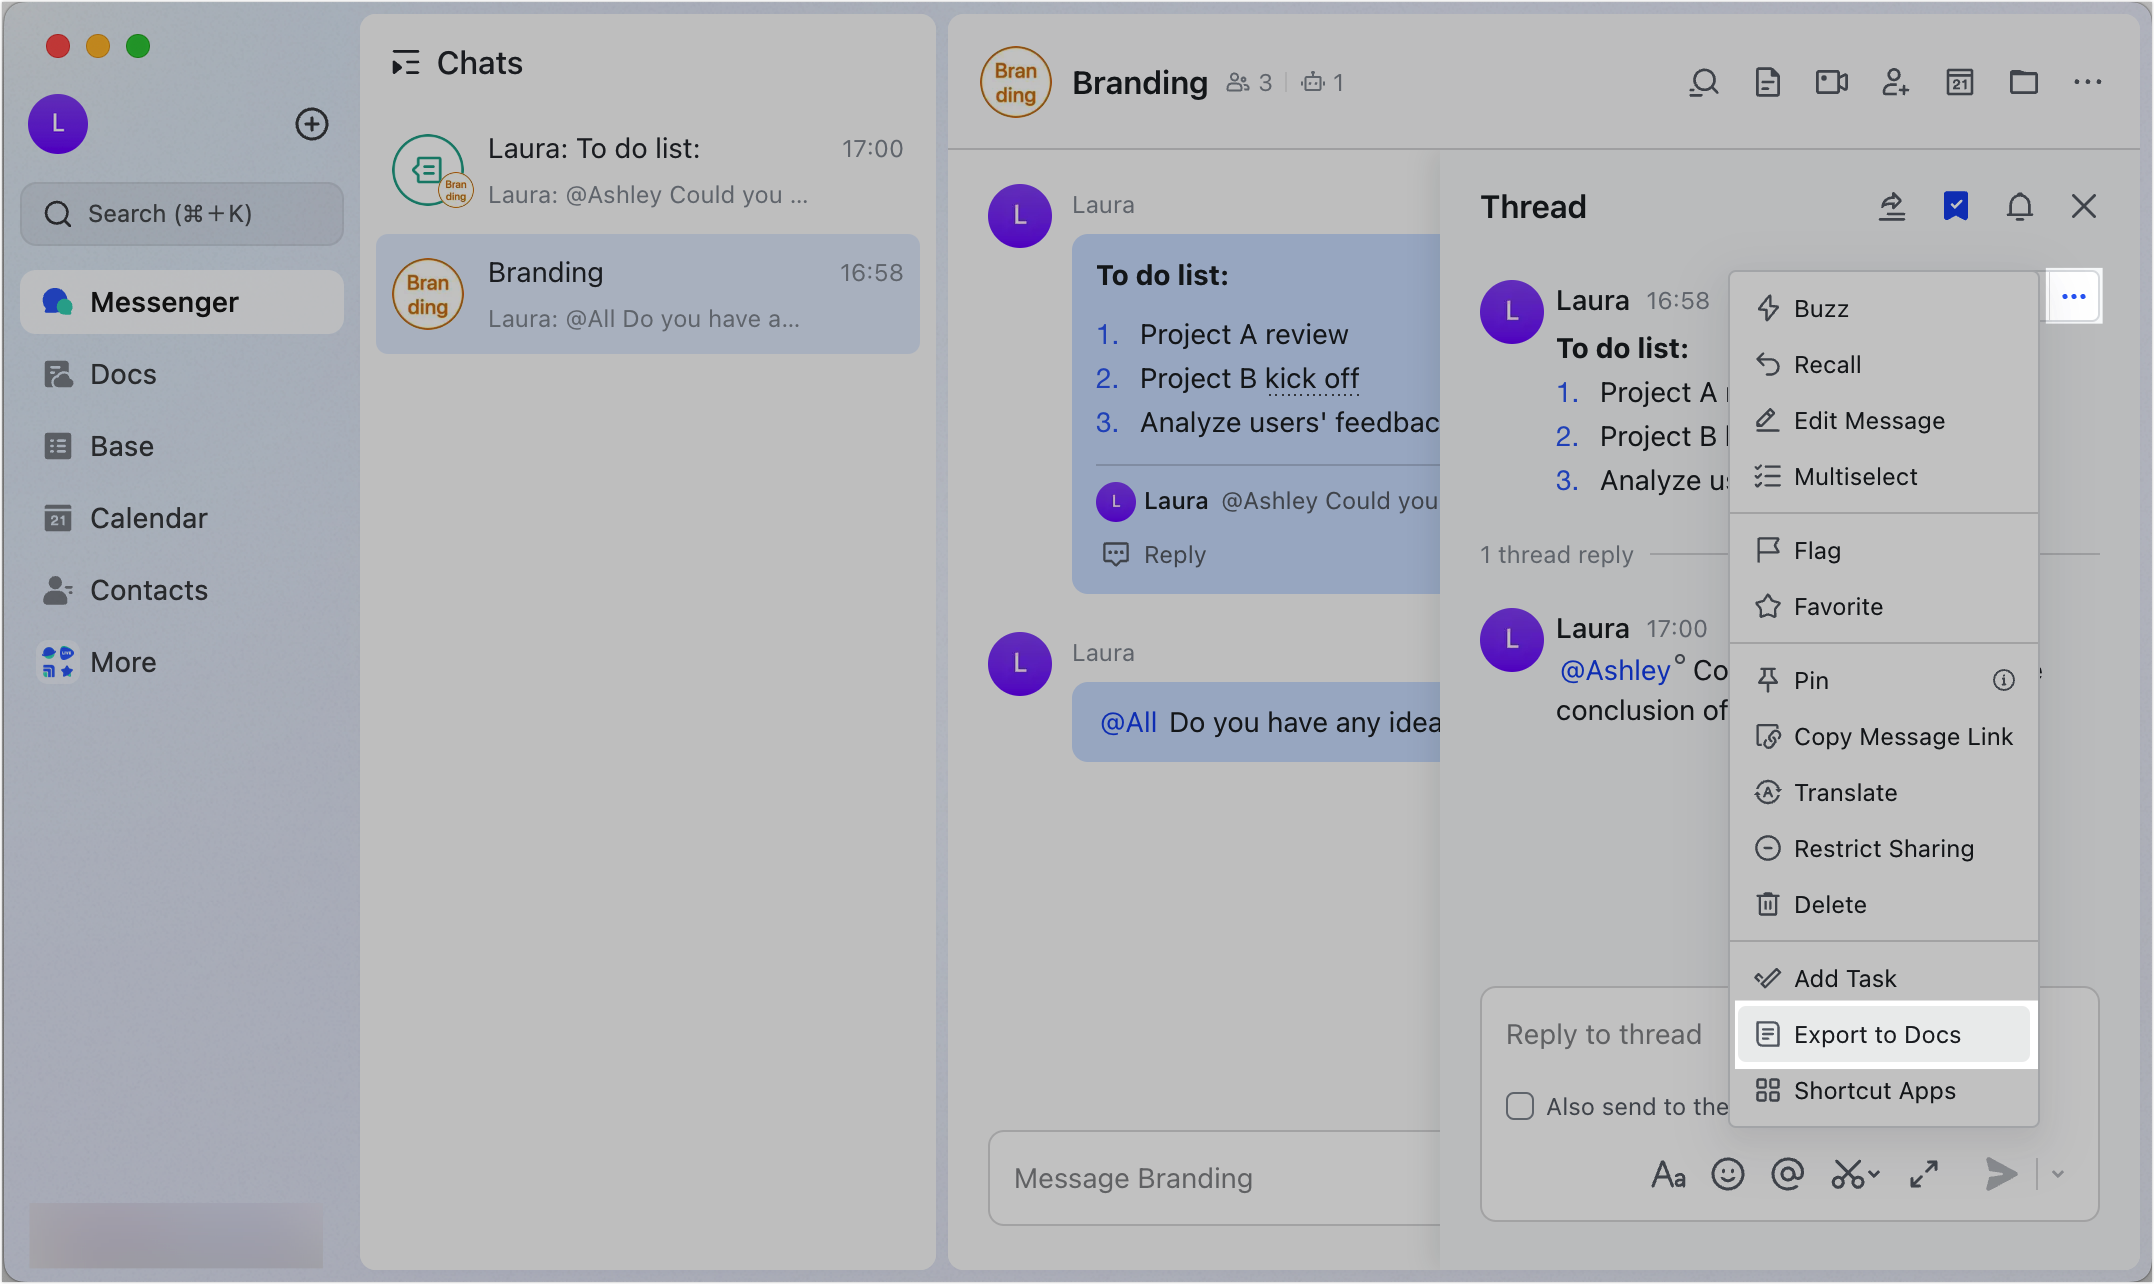Start a video call in the Branding chat

click(1831, 82)
